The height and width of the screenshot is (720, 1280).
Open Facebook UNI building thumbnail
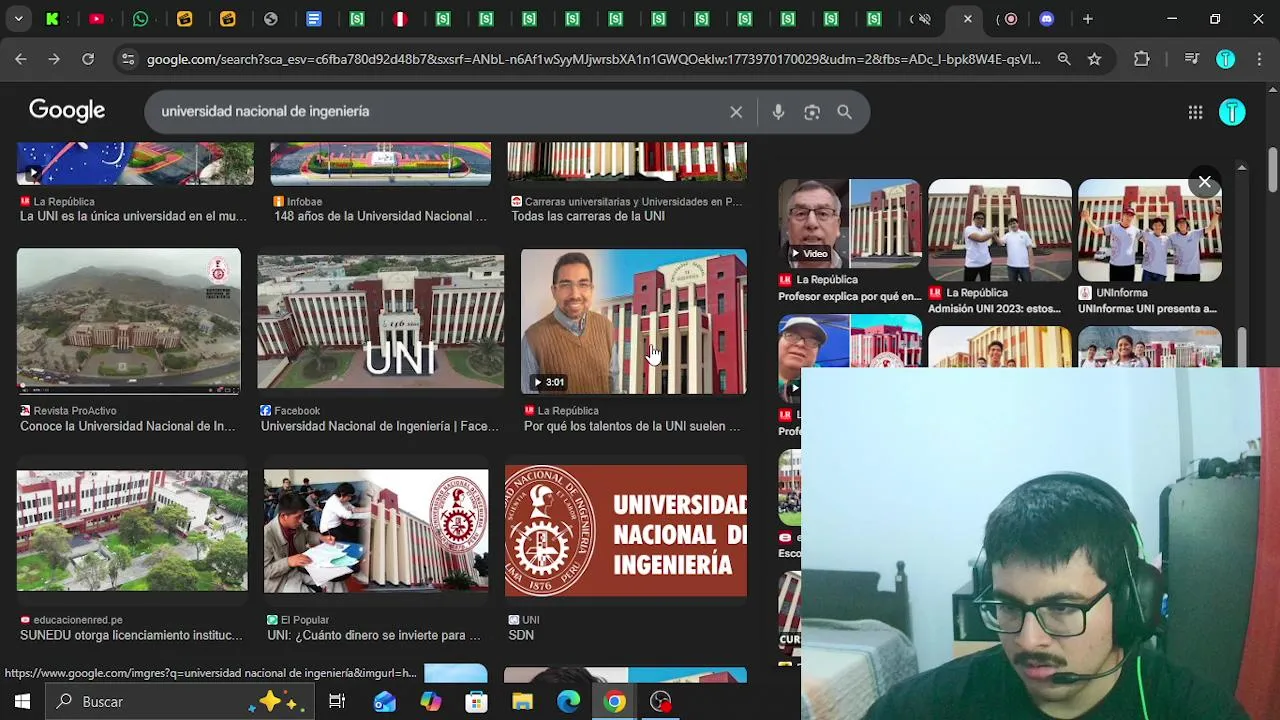(x=381, y=321)
